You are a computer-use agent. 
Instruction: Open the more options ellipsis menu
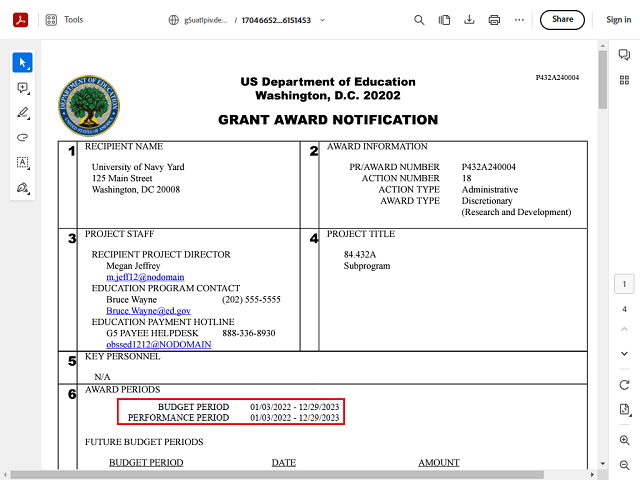[x=520, y=19]
